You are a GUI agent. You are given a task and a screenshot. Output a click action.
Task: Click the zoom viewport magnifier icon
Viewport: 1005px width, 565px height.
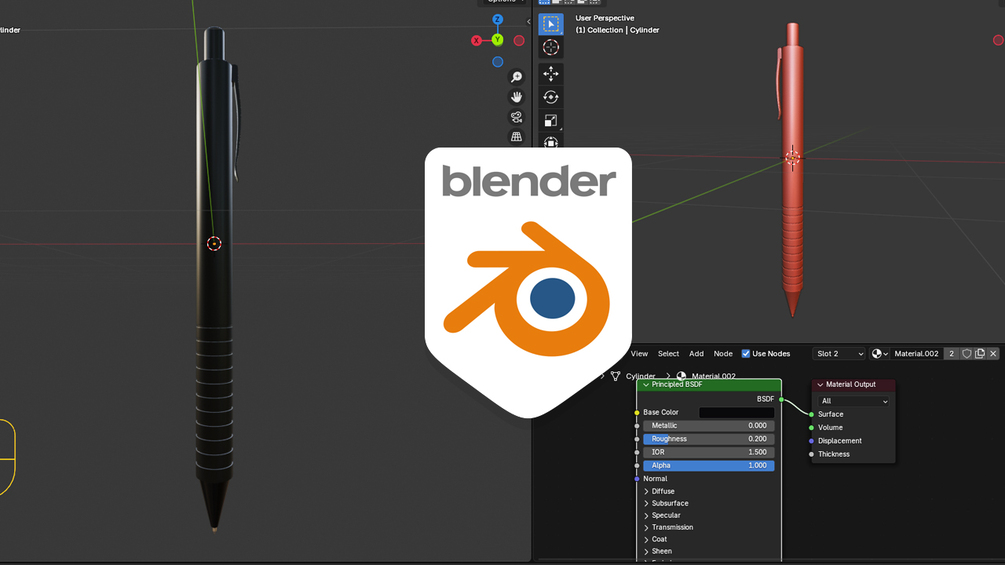click(516, 78)
